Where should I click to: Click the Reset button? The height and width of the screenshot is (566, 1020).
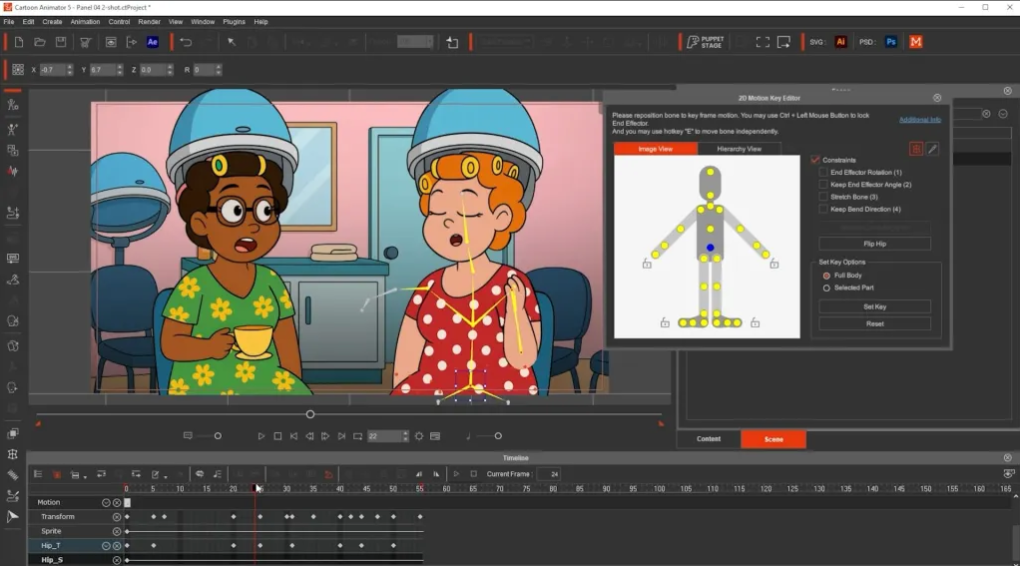click(874, 323)
